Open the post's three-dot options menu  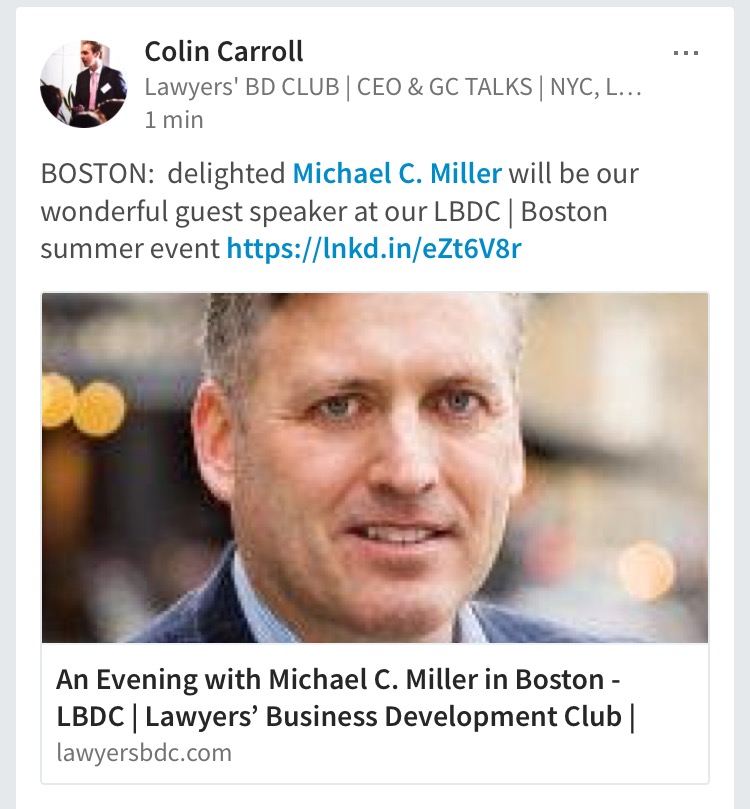[x=685, y=54]
